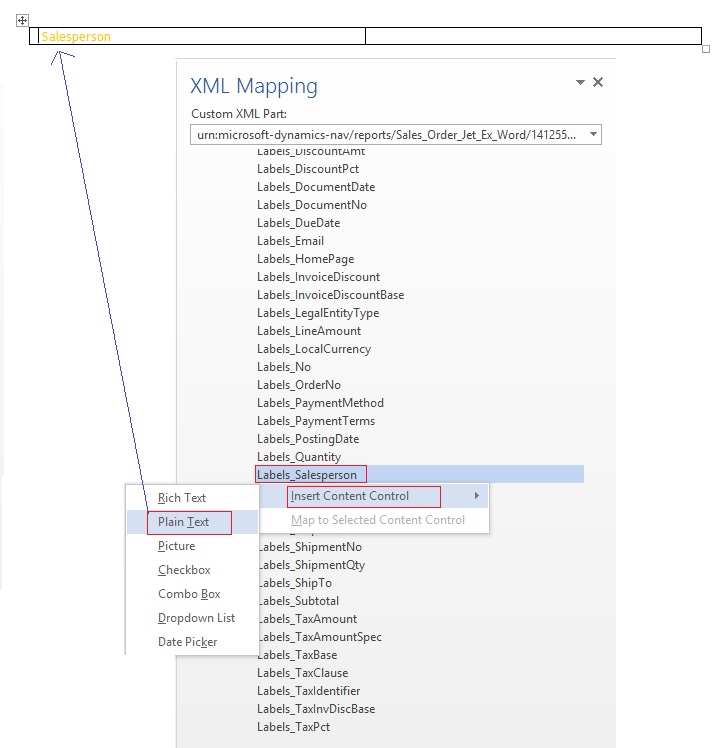Insert a Checkbox content control
The width and height of the screenshot is (715, 748).
[x=185, y=570]
